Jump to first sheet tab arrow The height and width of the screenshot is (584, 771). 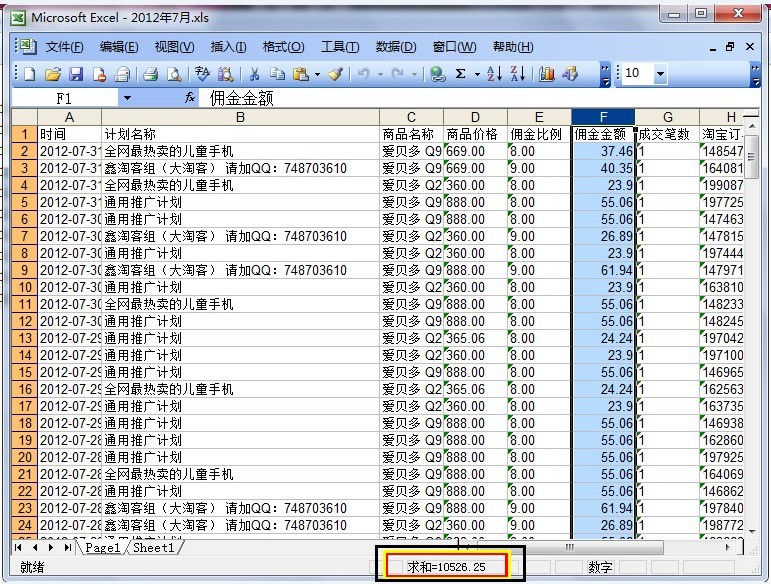click(18, 548)
